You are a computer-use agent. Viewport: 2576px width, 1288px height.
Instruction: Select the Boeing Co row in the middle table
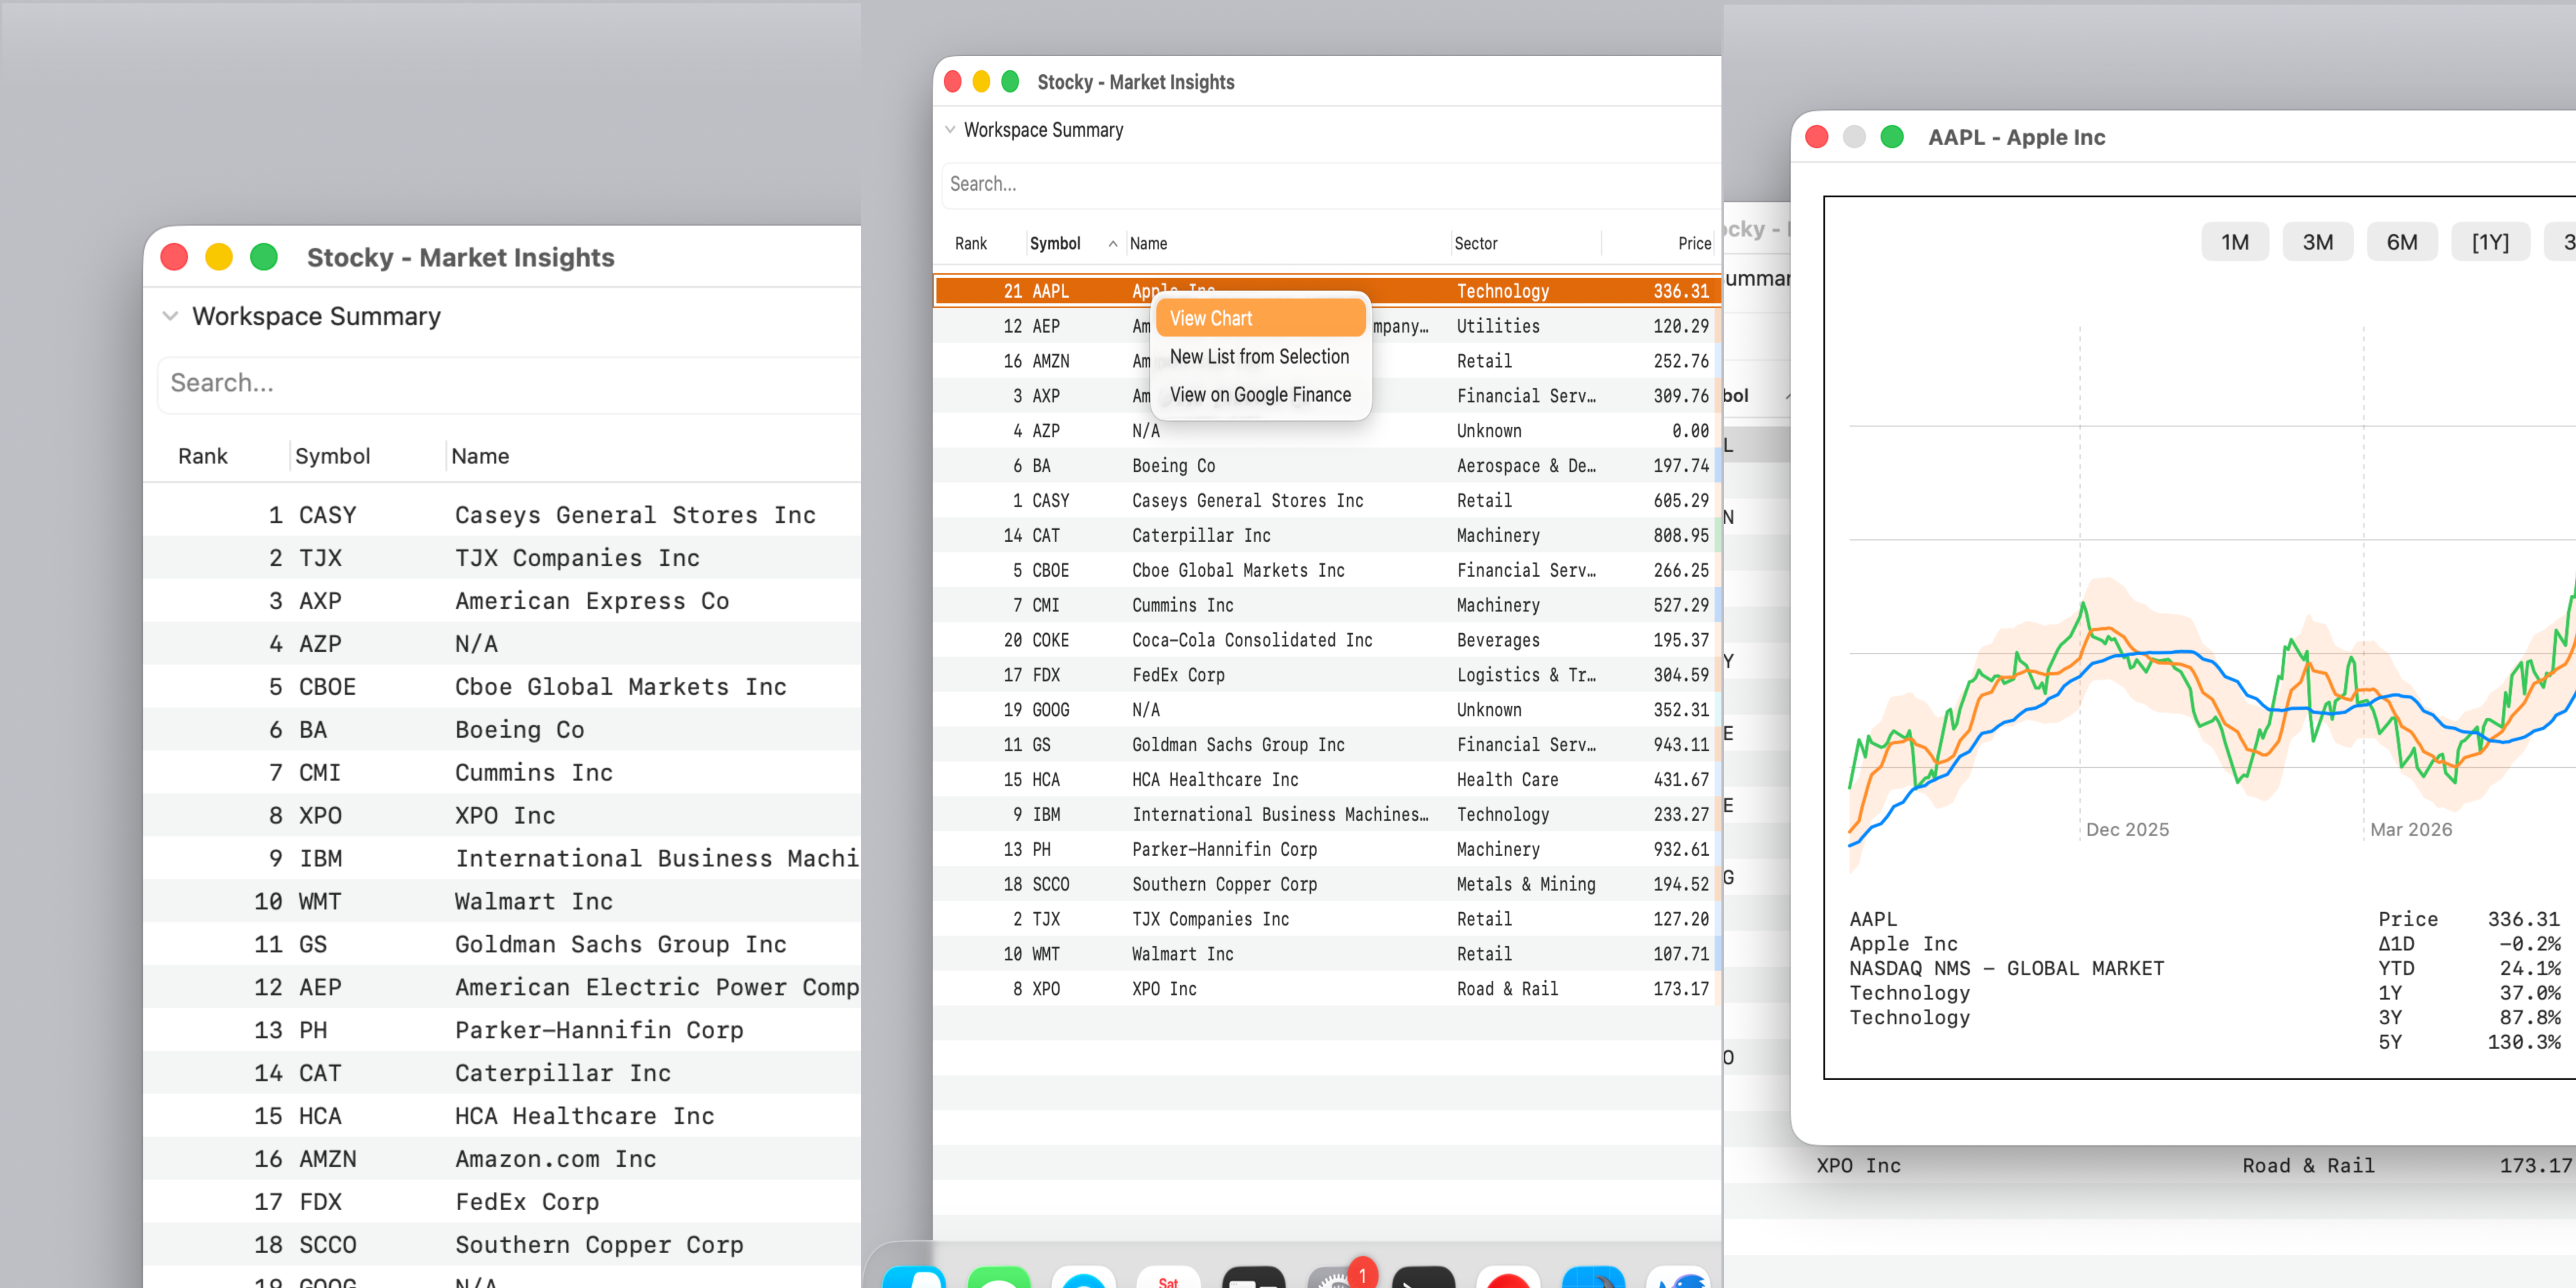(1327, 466)
